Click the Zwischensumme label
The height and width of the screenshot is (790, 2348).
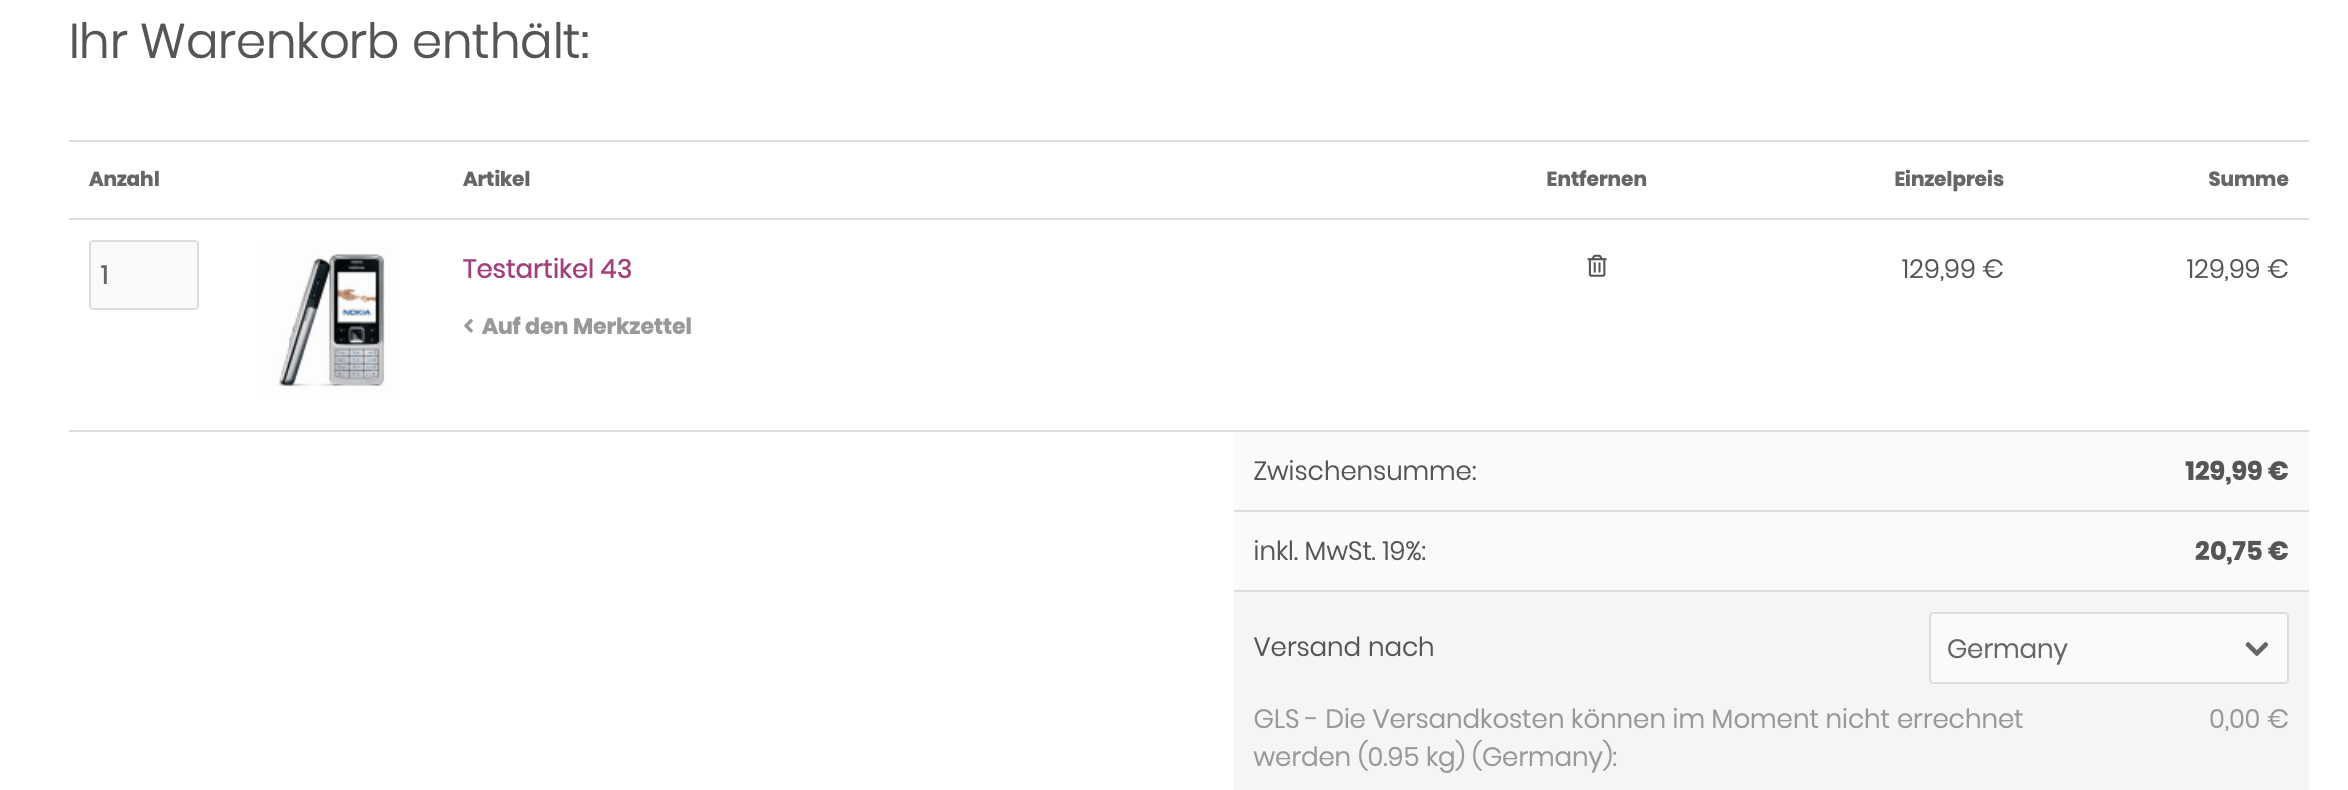tap(1365, 471)
